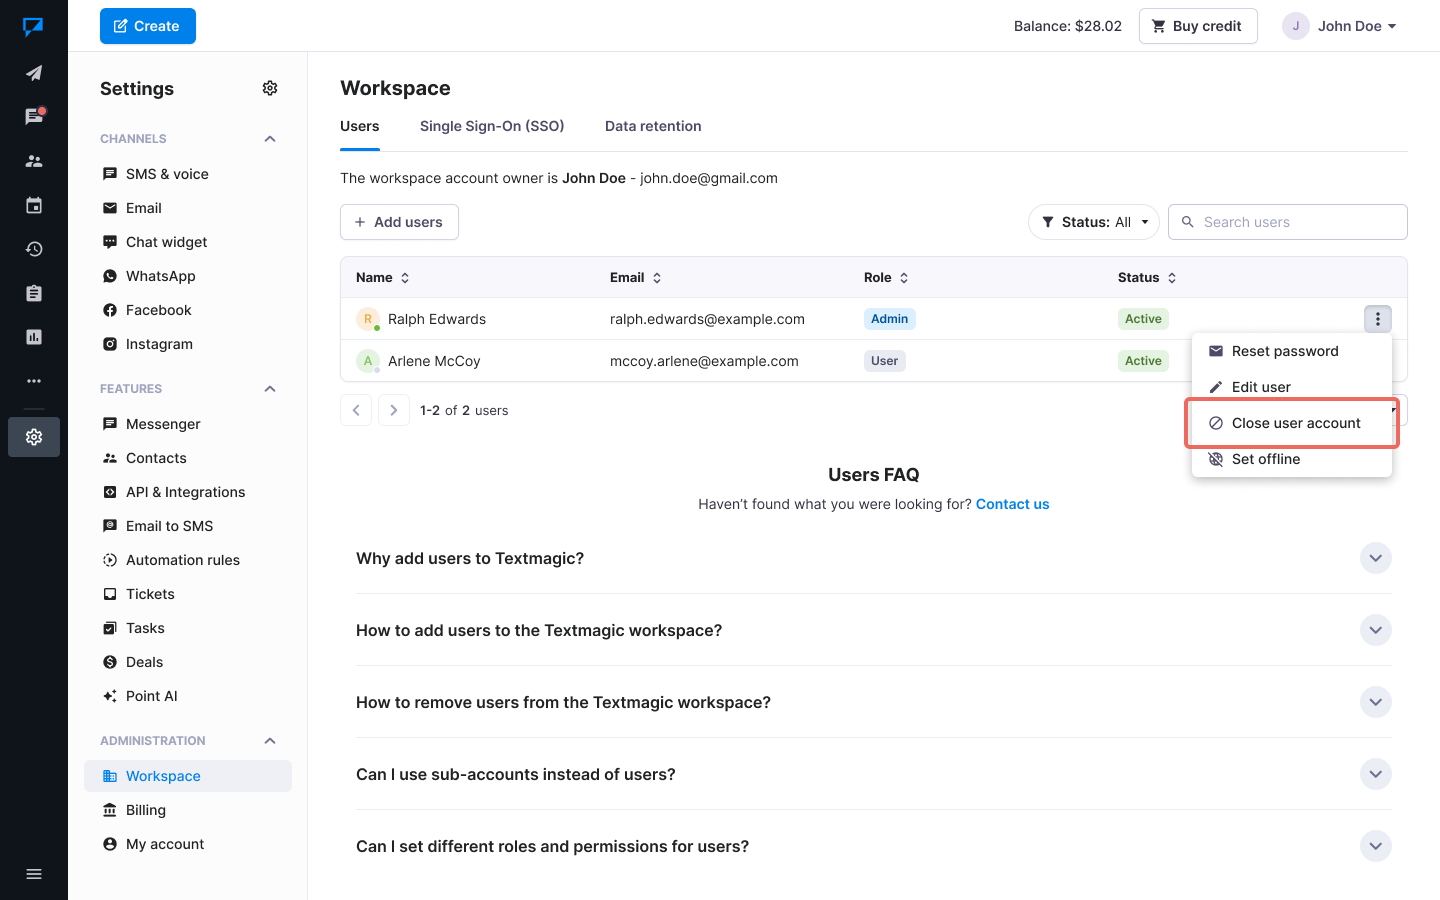Screen dimensions: 1440x900
Task: Click the Add users button
Action: click(399, 222)
